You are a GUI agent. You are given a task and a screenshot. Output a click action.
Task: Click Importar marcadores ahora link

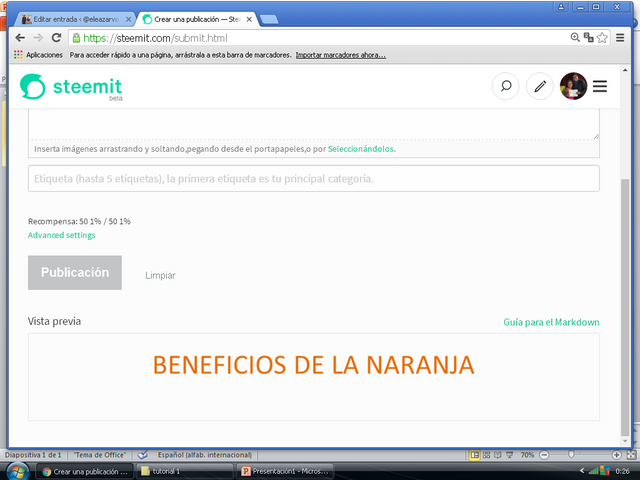tap(340, 55)
